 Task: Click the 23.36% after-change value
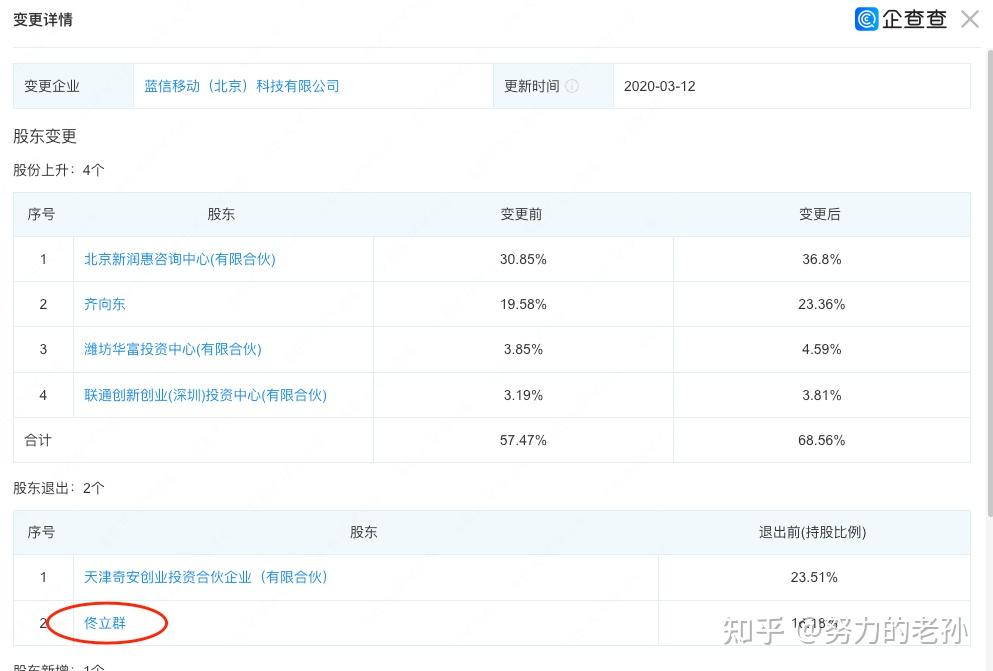pos(821,304)
